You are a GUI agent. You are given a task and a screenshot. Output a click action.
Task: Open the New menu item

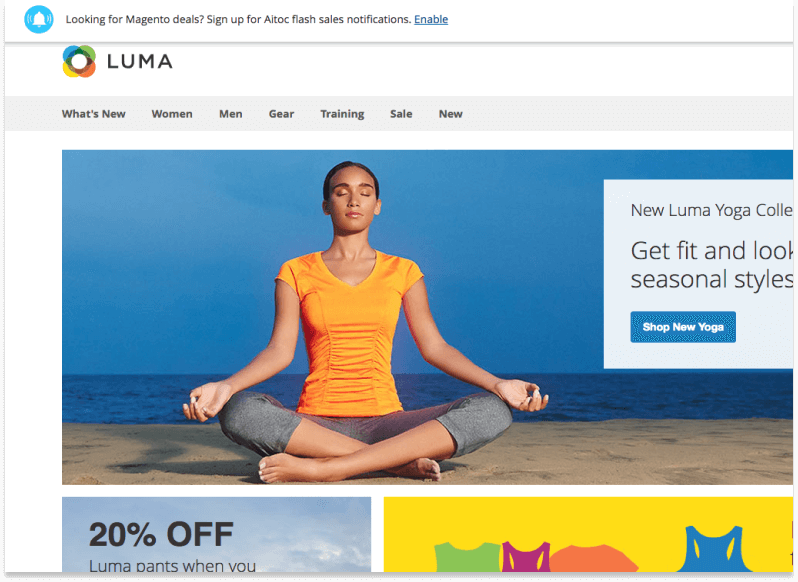[450, 114]
